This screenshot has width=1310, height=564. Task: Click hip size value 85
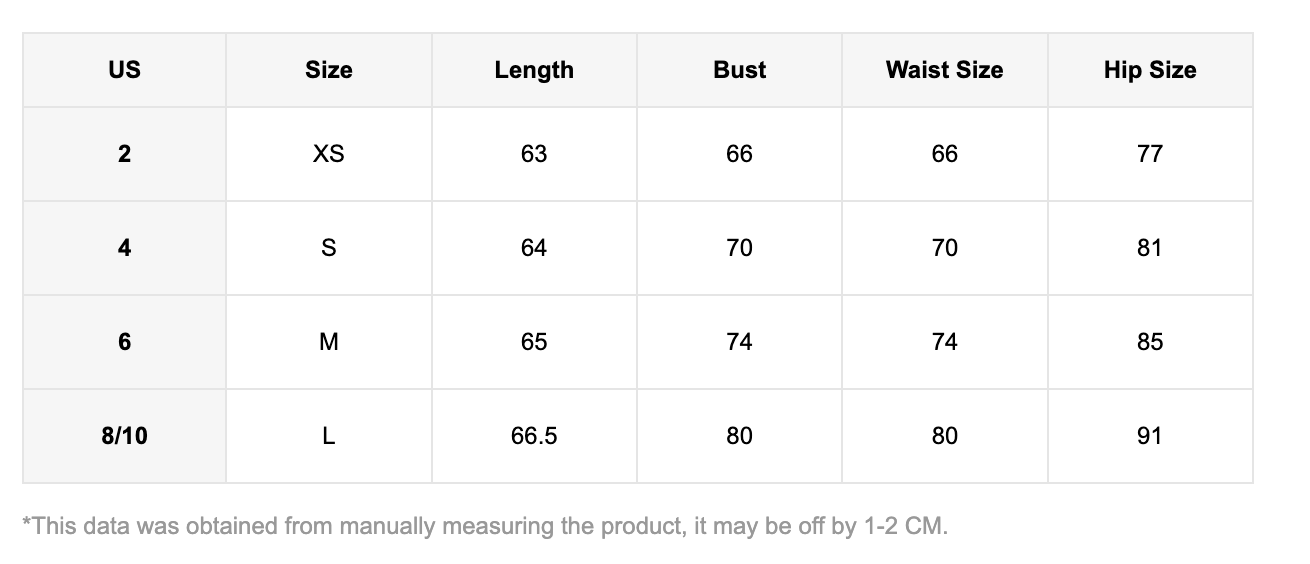[1150, 342]
